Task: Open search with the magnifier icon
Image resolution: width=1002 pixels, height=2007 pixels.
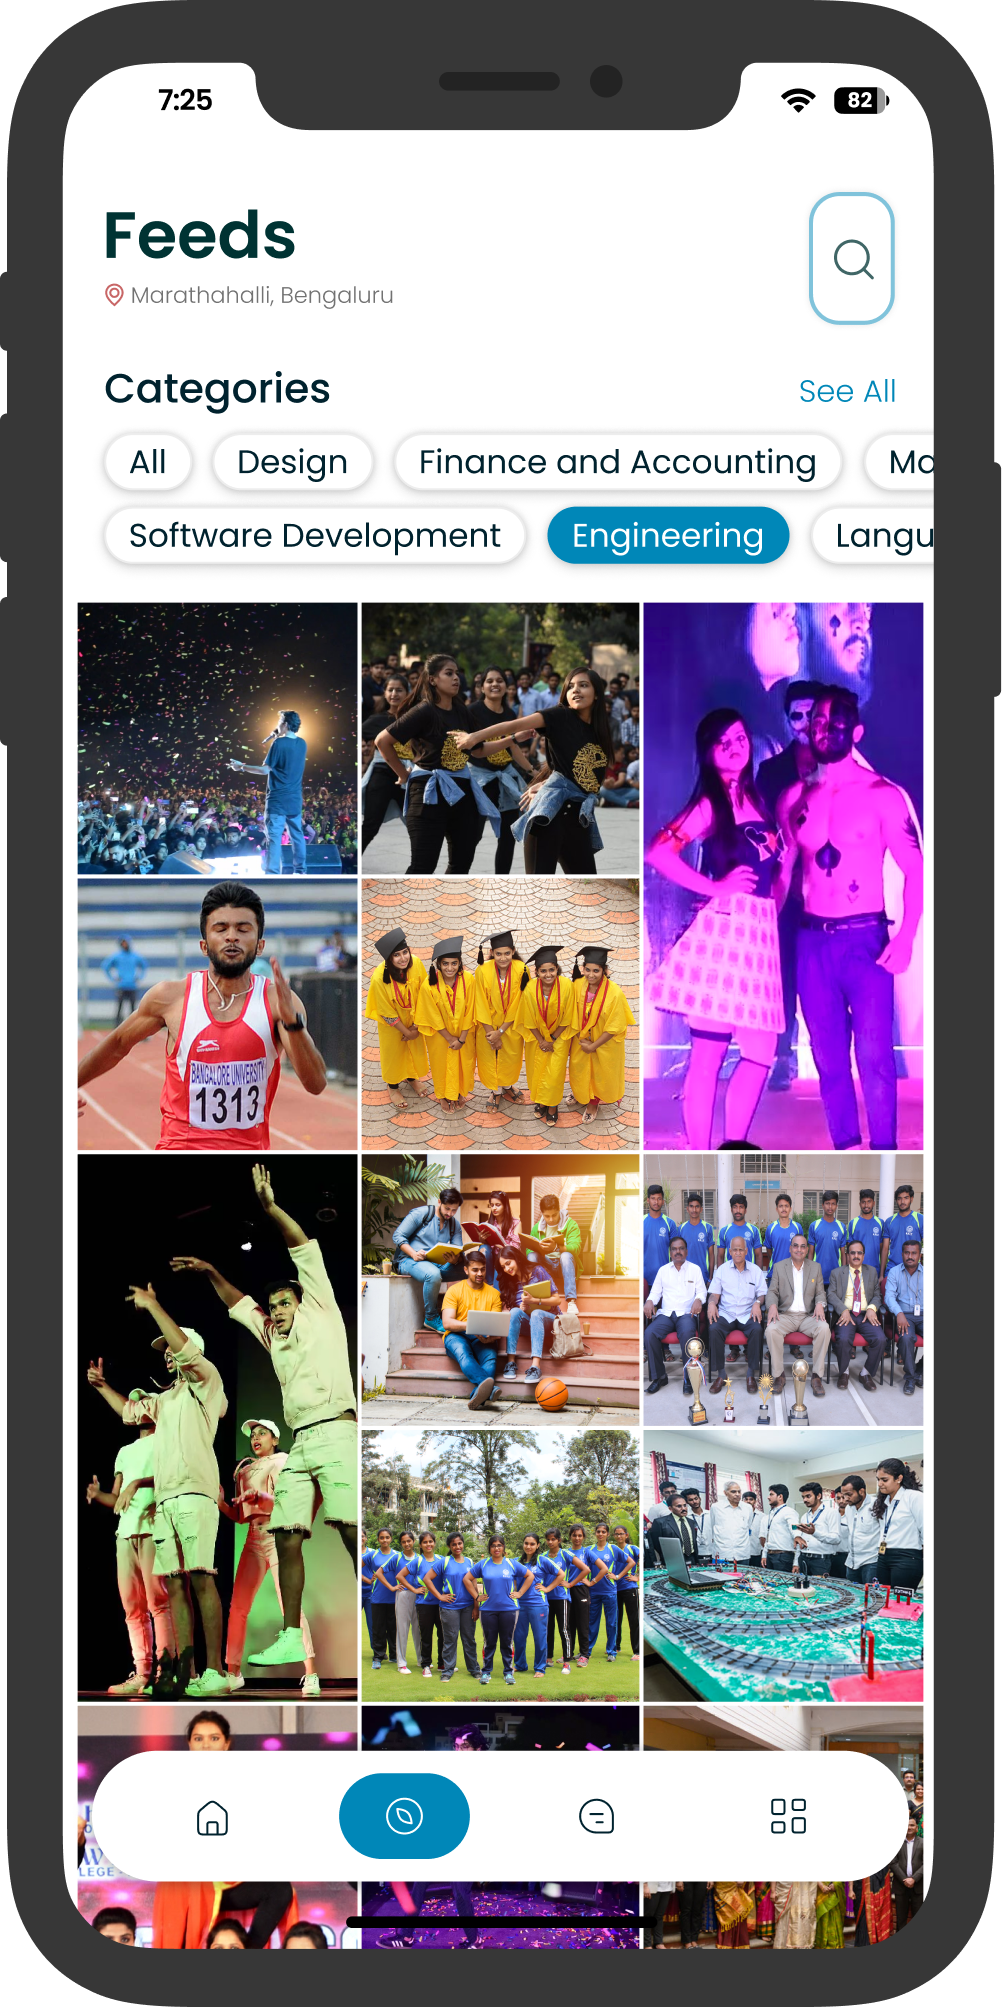Action: point(851,259)
